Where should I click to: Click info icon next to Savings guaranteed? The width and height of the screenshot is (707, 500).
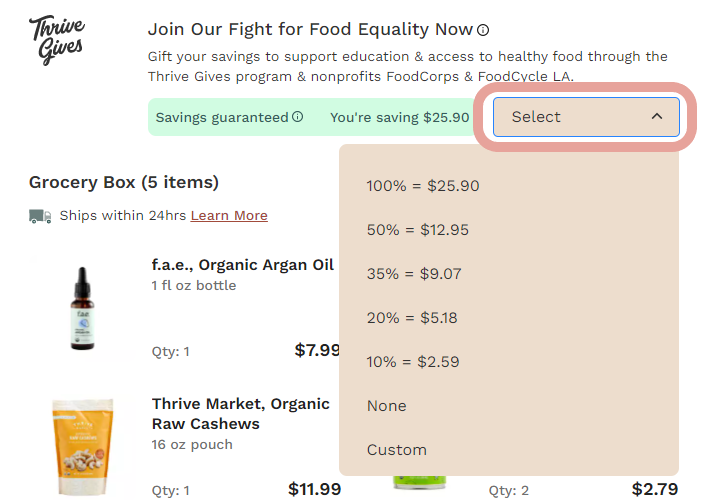(297, 117)
